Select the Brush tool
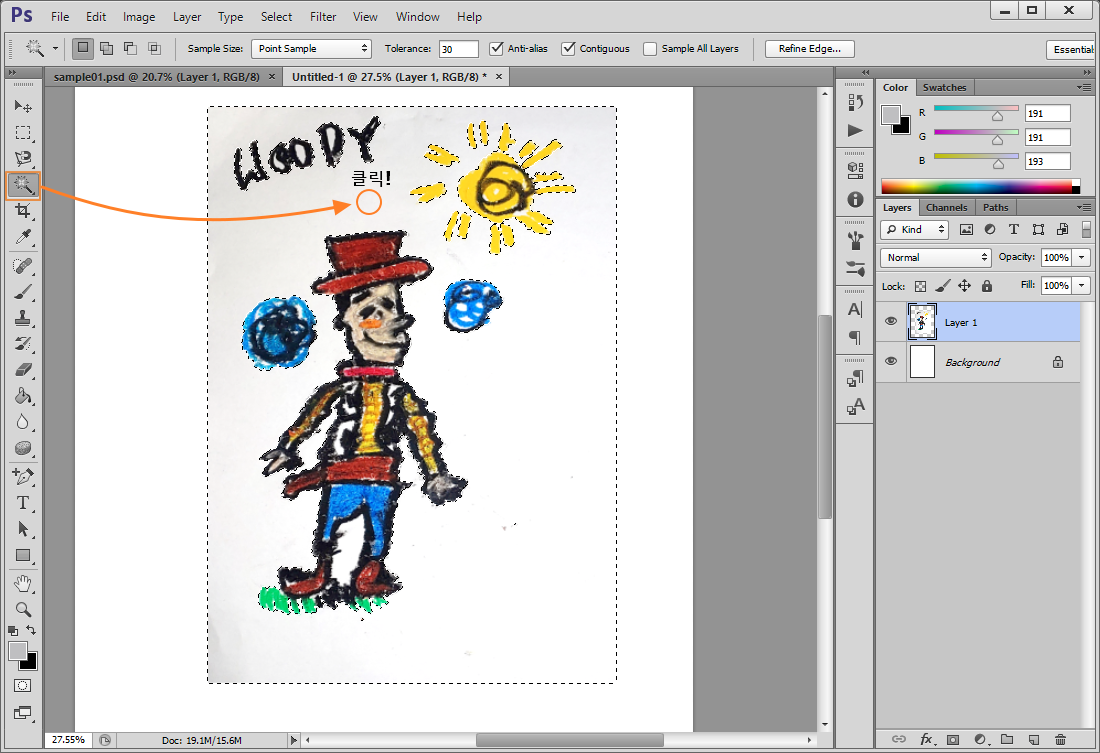 pyautogui.click(x=23, y=292)
